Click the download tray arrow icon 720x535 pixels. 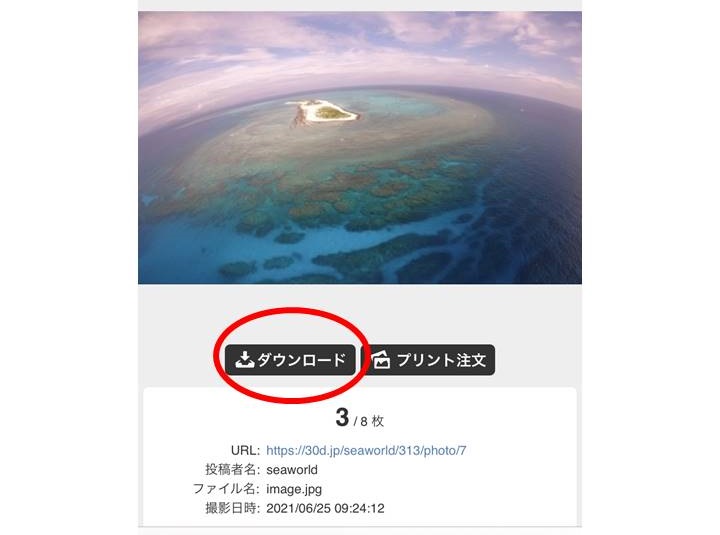[244, 360]
